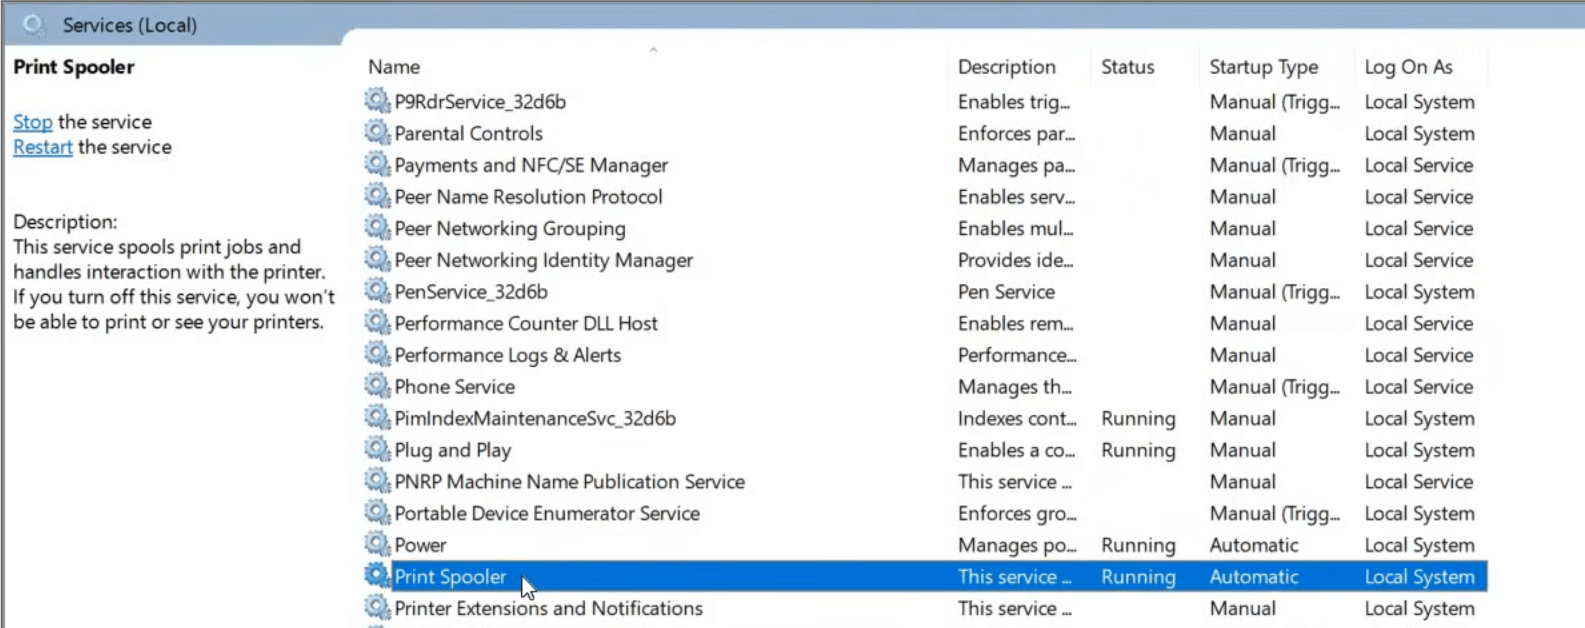Select Peer Networking Grouping service name
The image size is (1585, 628).
[x=510, y=229]
